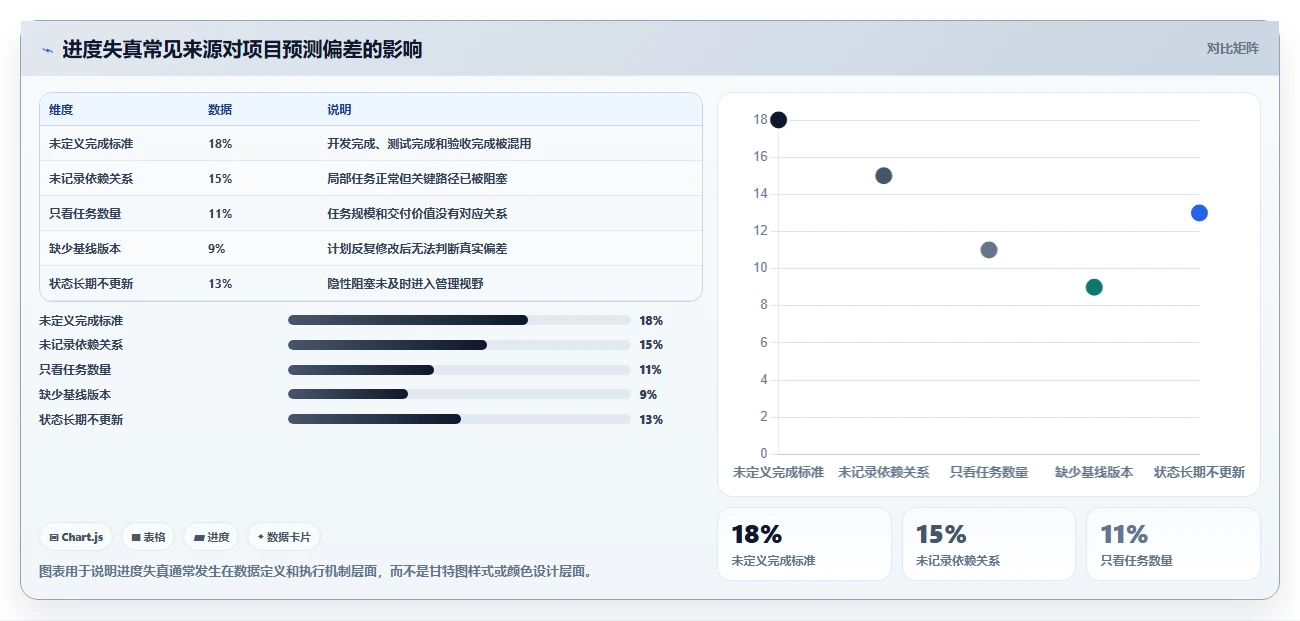Click the 只看任务数量 progress bar
Viewport: 1300px width, 621px height.
459,370
